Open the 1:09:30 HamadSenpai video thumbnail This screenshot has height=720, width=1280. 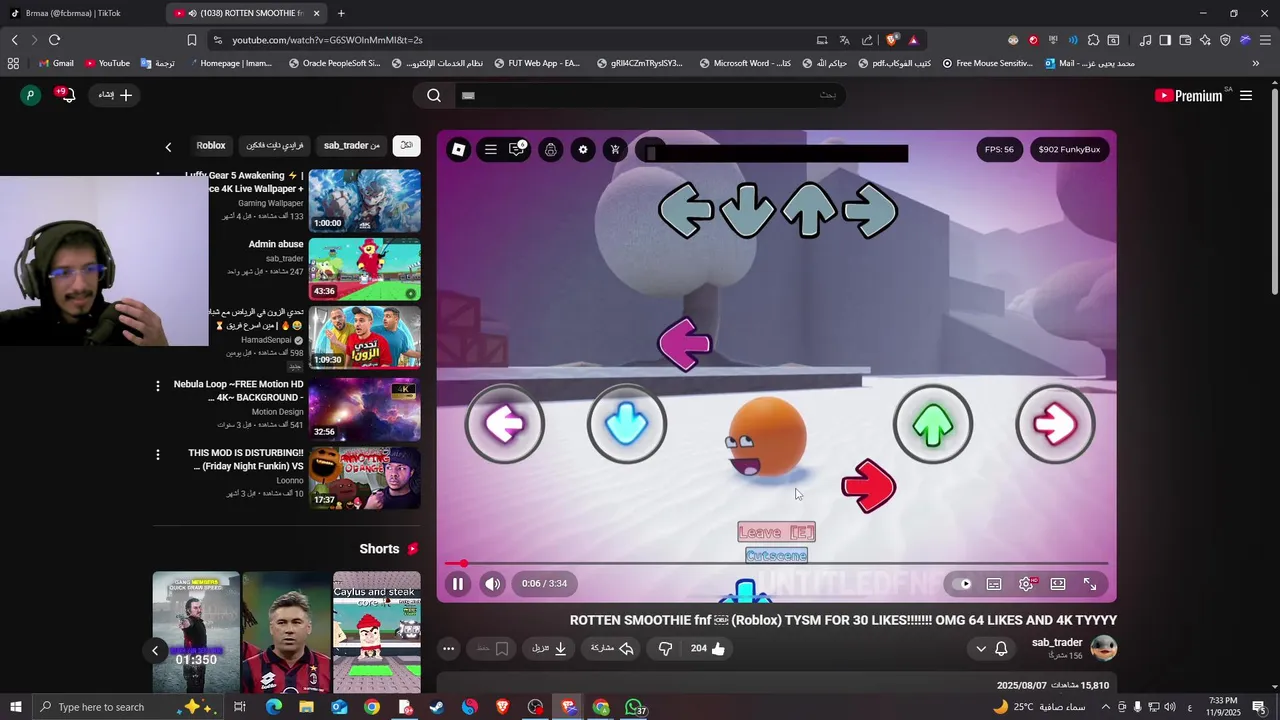(x=365, y=338)
